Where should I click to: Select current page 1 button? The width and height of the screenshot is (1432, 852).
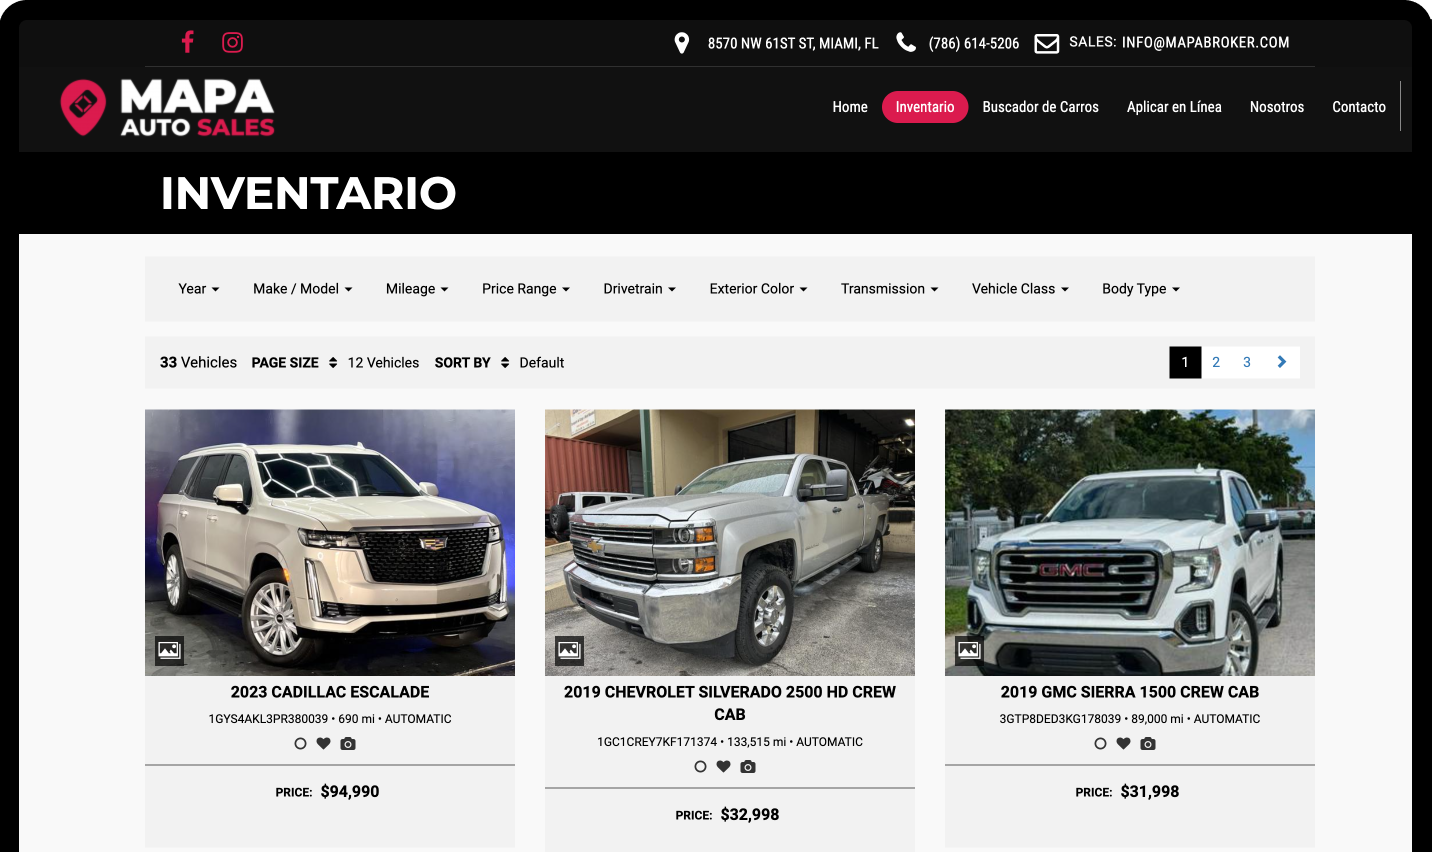1185,362
